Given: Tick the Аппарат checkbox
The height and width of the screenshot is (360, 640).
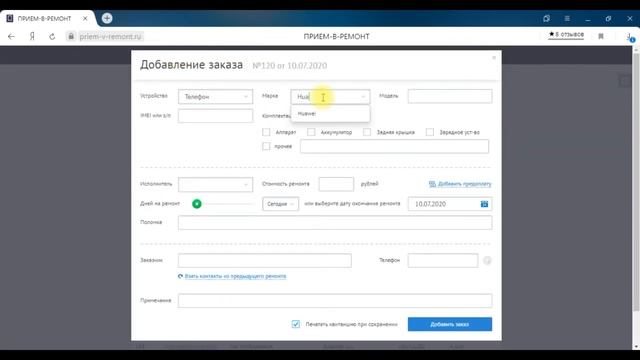Looking at the screenshot, I should 266,132.
